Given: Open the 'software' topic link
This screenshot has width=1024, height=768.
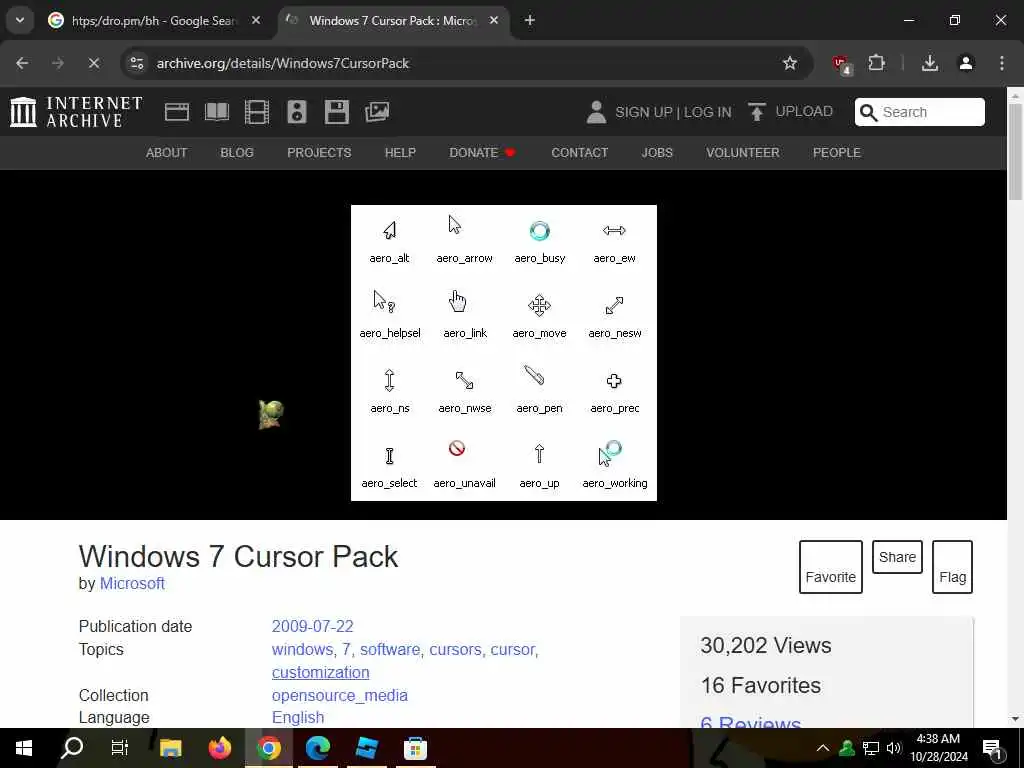Looking at the screenshot, I should (x=391, y=649).
